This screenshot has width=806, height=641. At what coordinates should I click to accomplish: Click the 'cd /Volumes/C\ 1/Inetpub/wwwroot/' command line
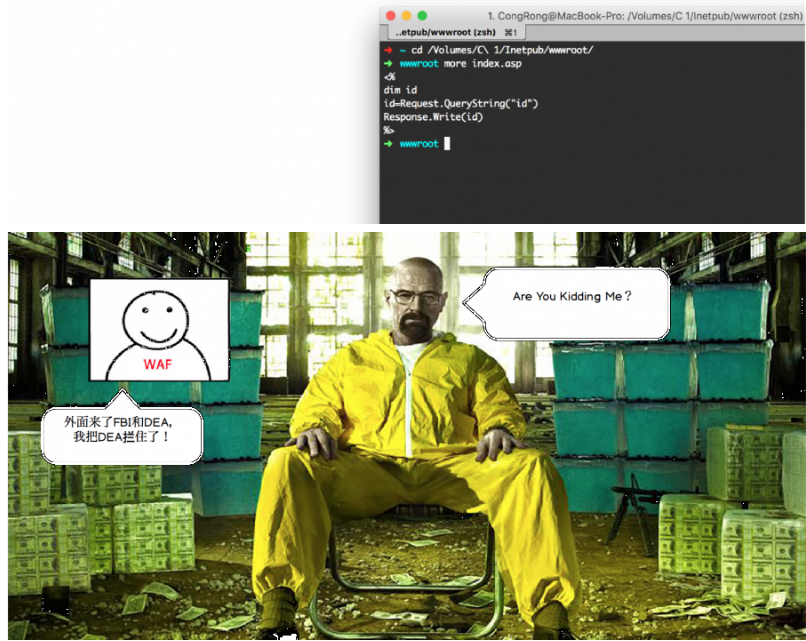coord(502,50)
